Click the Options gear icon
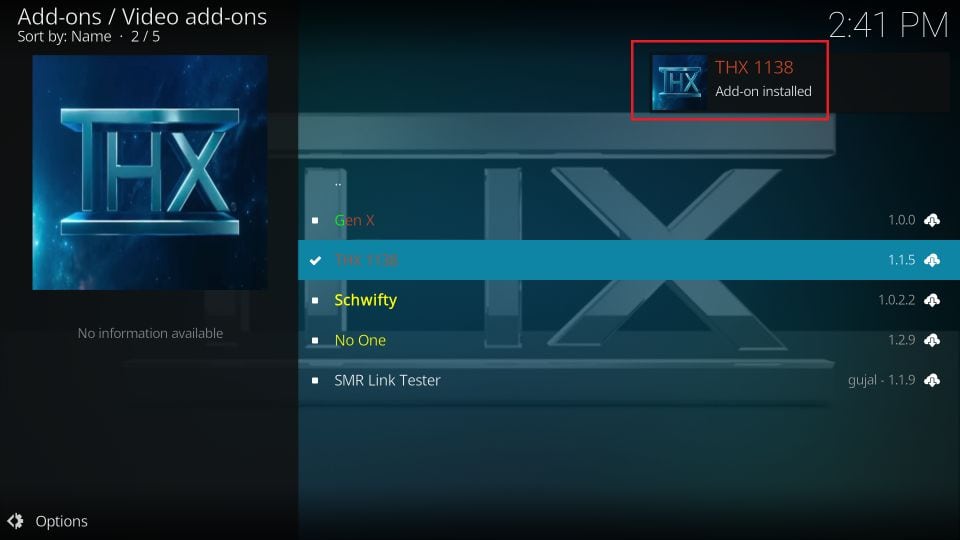Viewport: 960px width, 540px height. tap(15, 521)
